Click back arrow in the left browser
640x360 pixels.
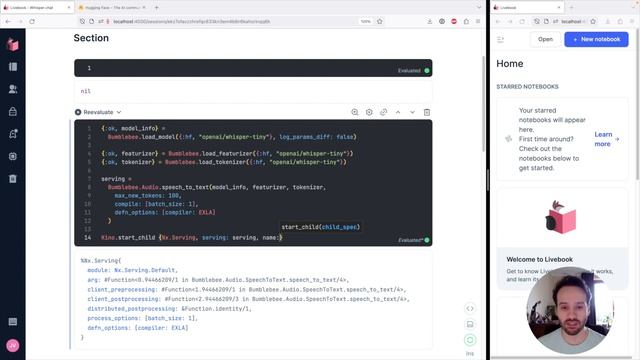(8, 21)
